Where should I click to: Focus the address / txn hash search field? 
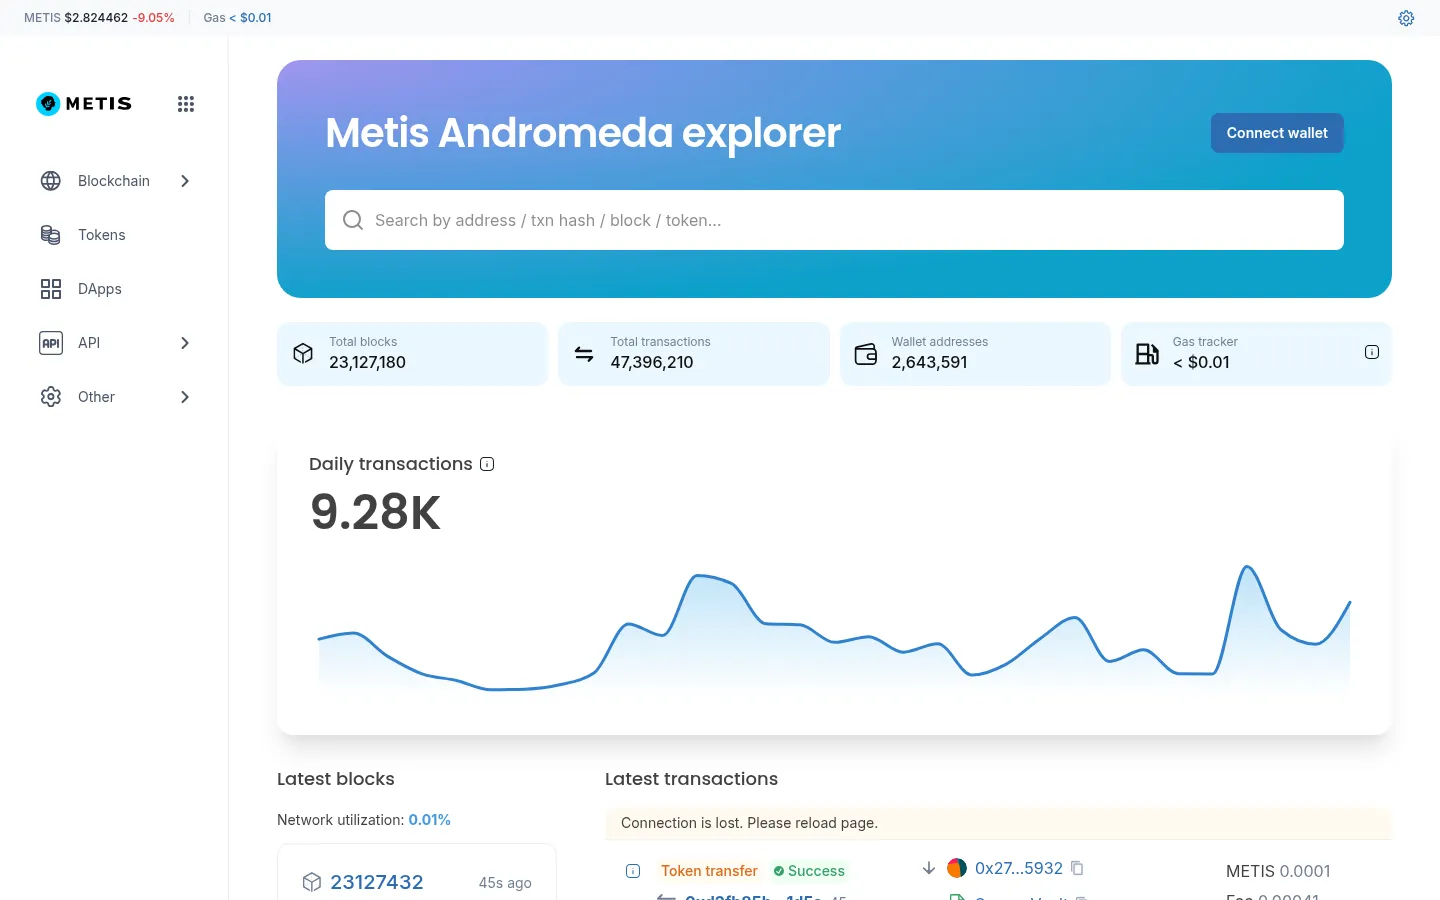click(x=834, y=220)
